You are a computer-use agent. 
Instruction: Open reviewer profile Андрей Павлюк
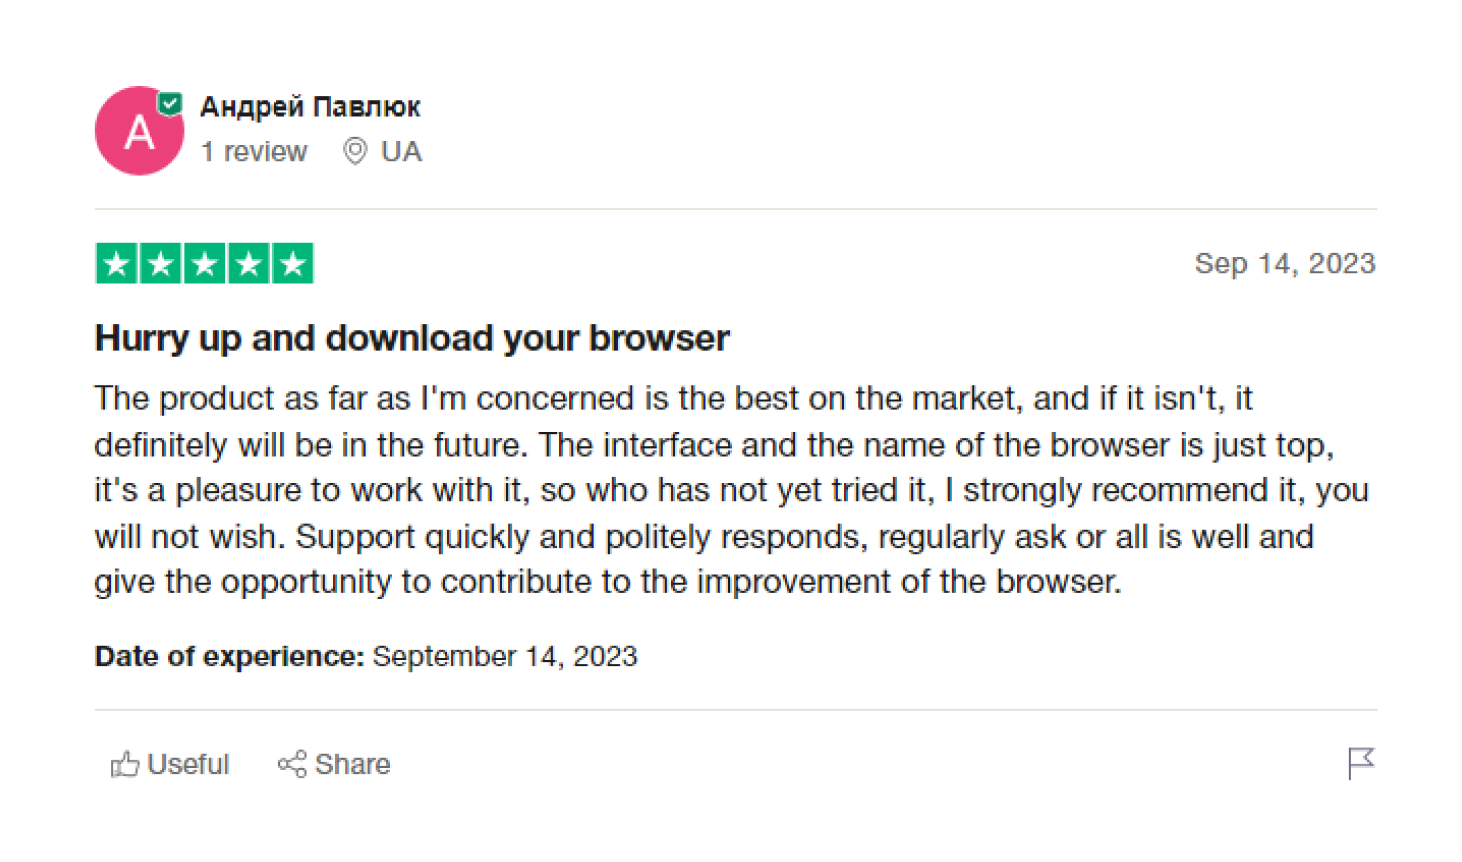310,106
